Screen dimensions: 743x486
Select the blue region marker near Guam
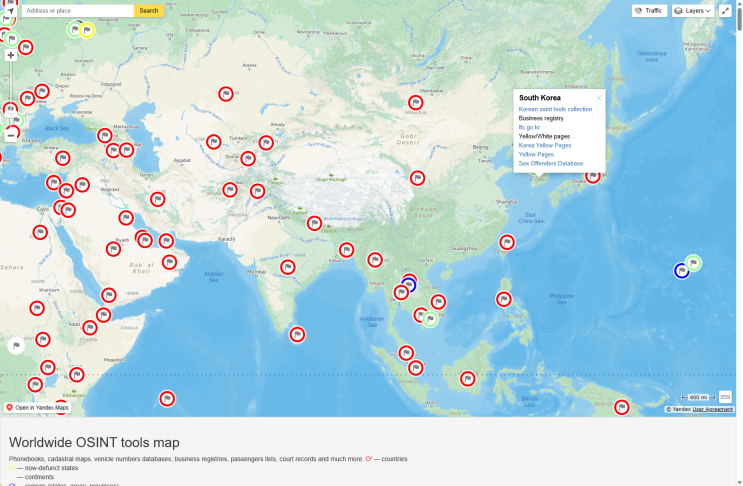682,271
